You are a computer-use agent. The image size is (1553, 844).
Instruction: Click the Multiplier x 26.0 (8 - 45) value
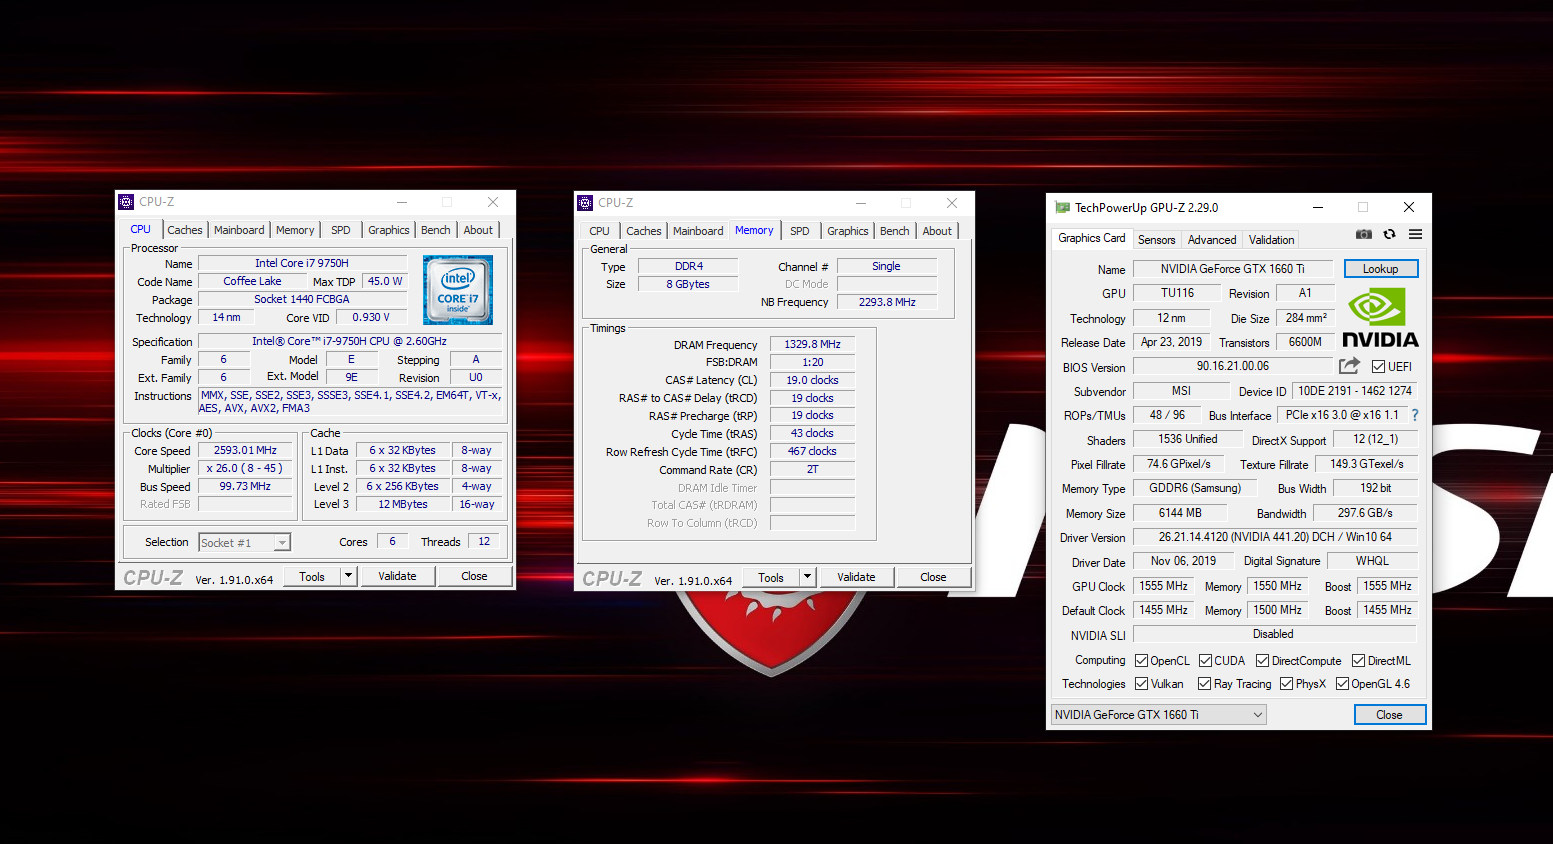coord(245,469)
